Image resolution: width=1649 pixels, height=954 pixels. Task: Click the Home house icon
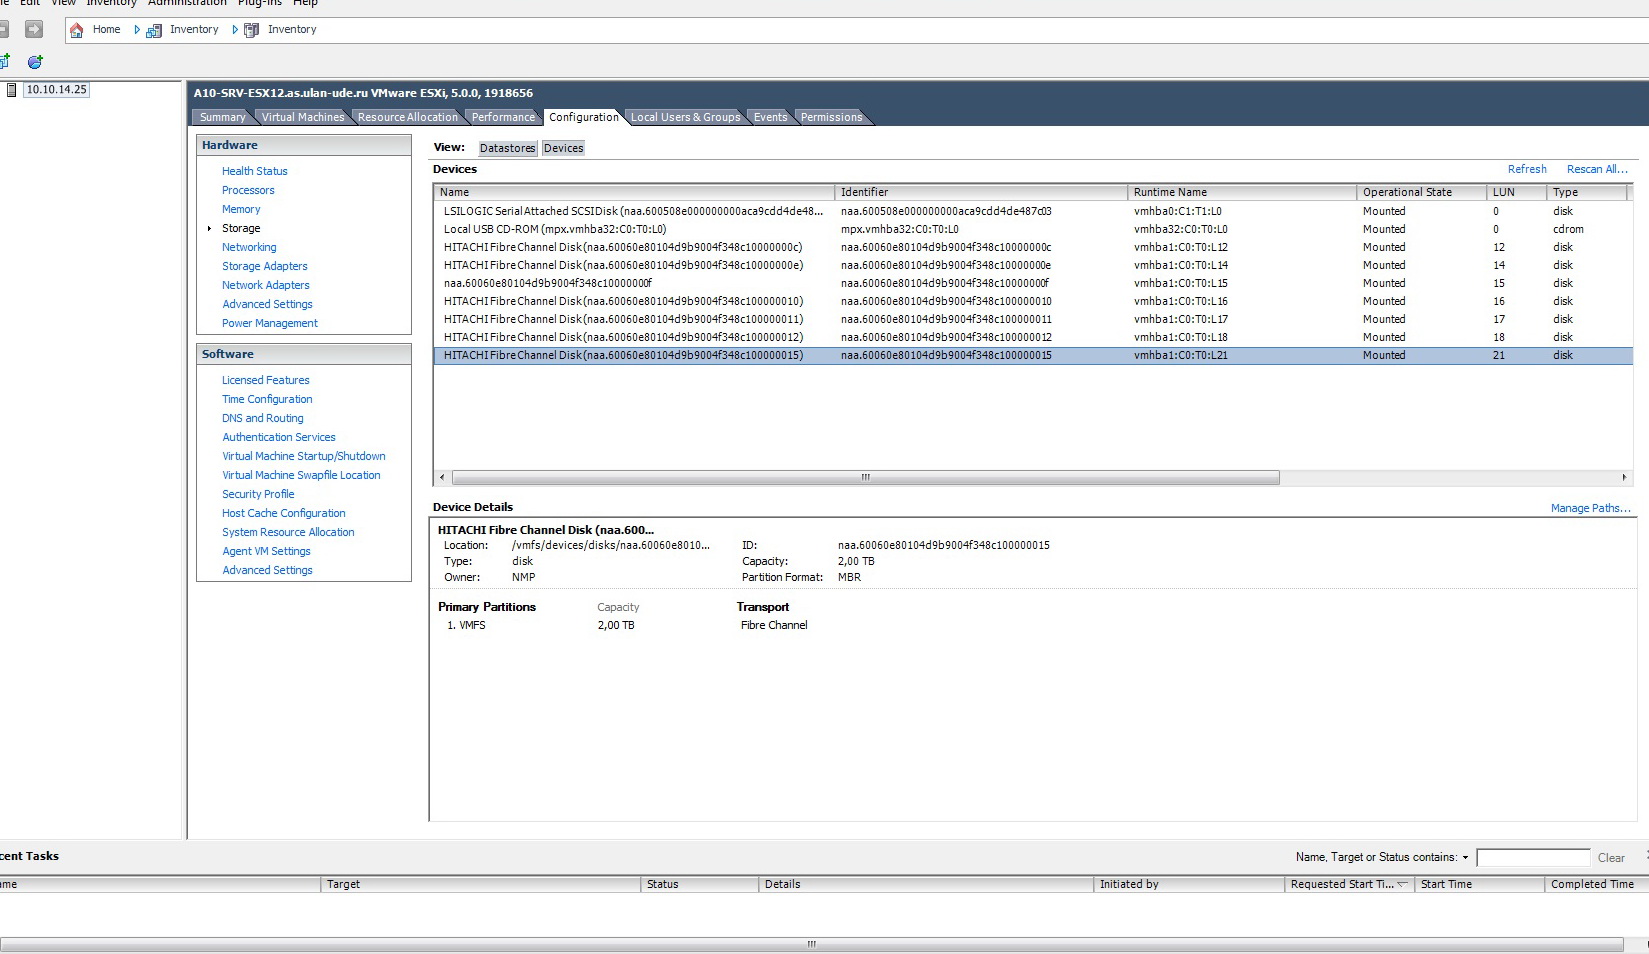coord(77,30)
